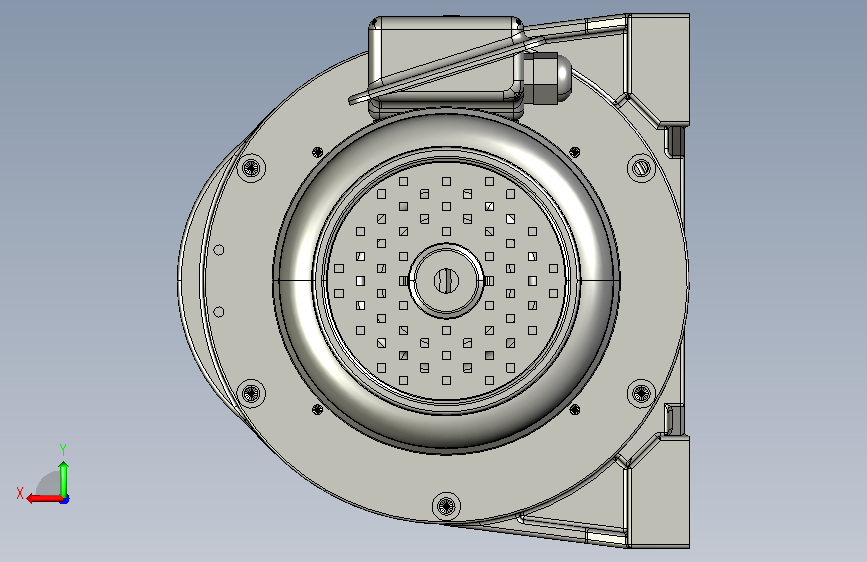Pick the upper small hole on the left housing edge

219,250
